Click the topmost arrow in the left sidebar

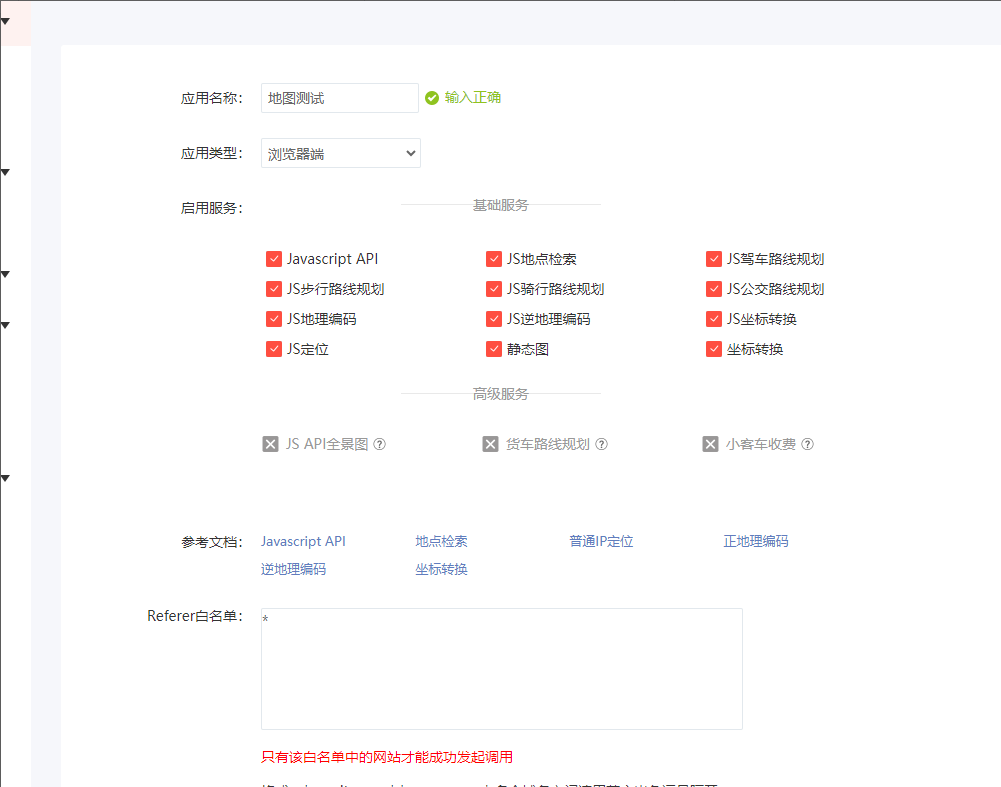pyautogui.click(x=5, y=20)
